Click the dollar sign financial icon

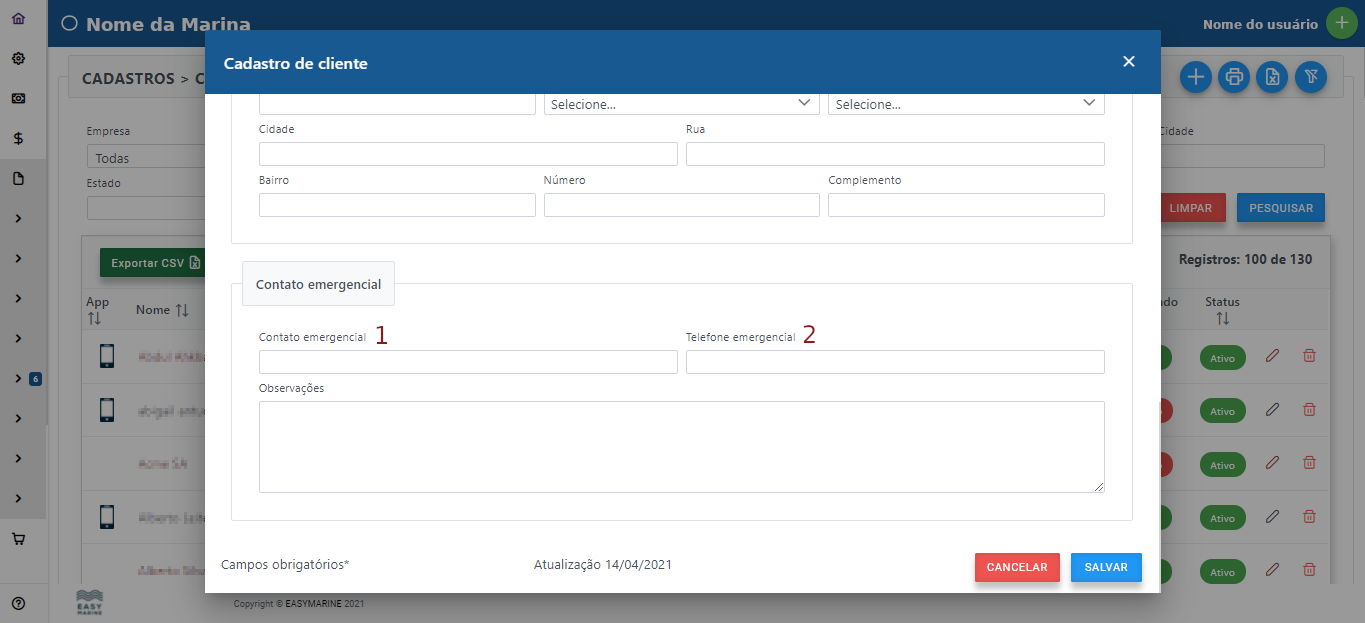point(17,138)
